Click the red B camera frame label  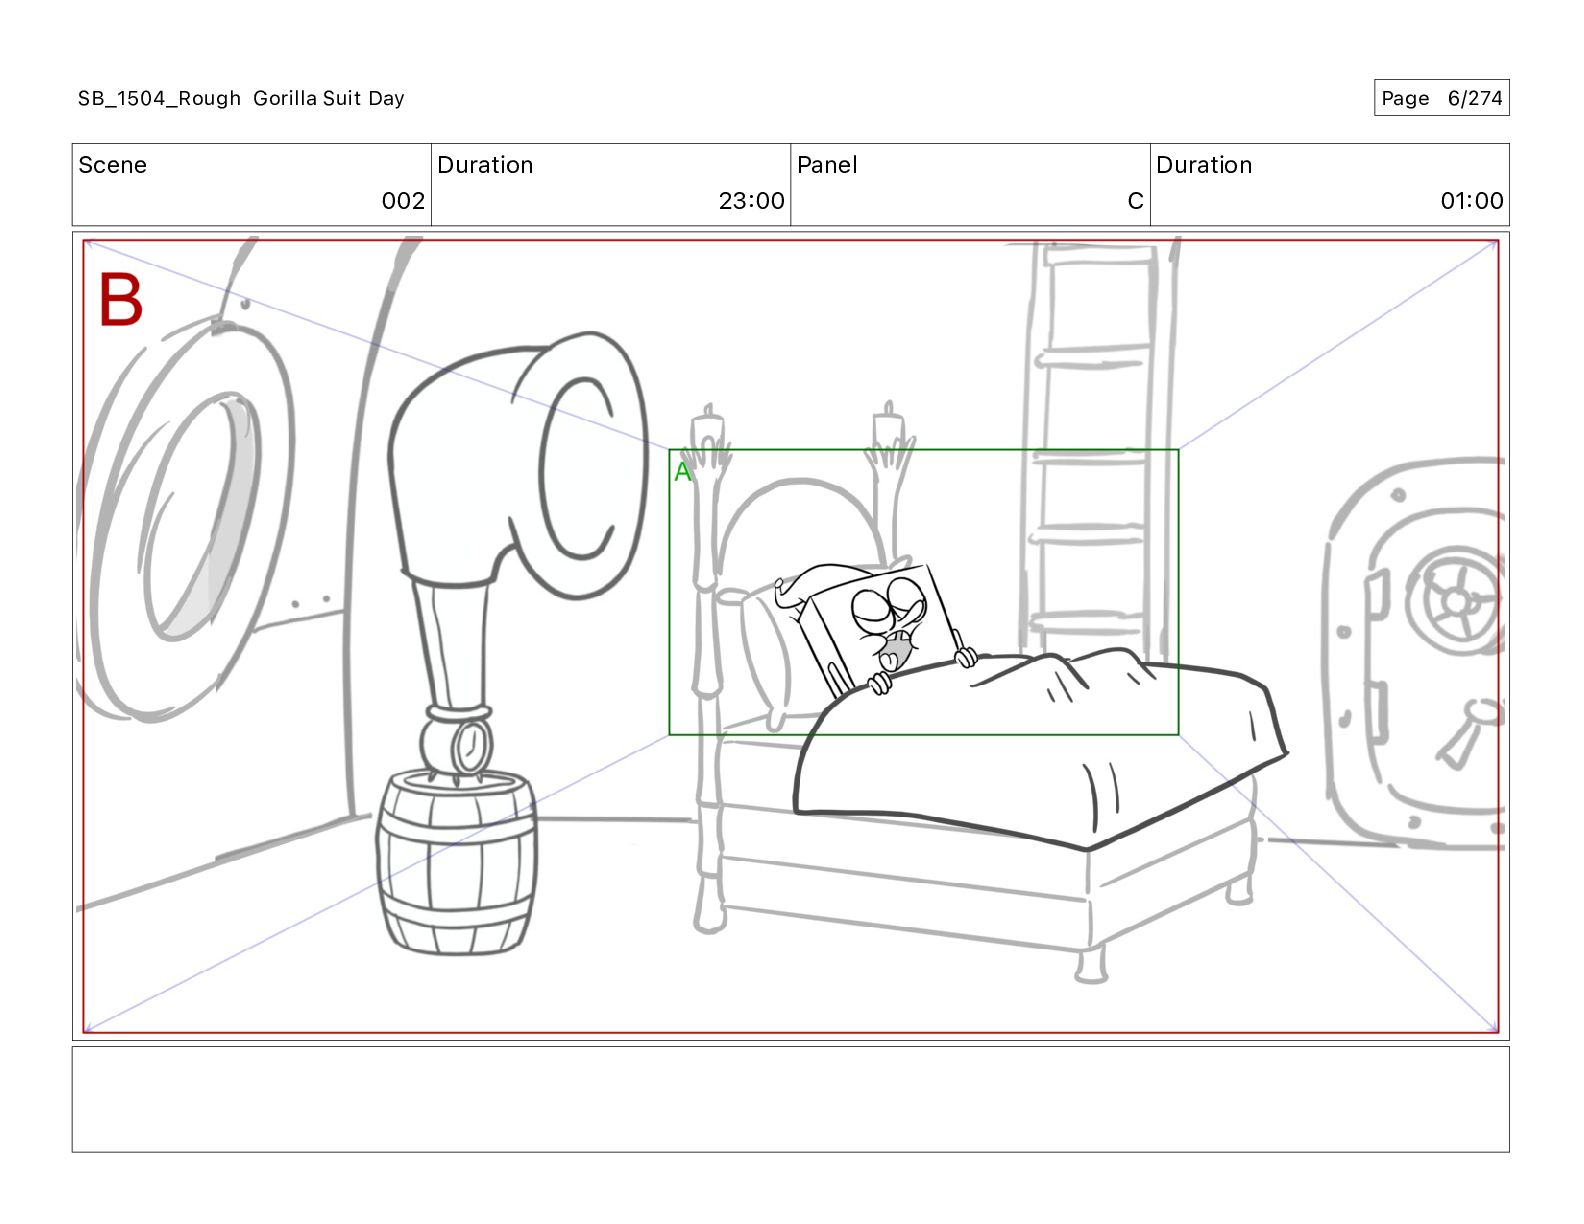[121, 300]
